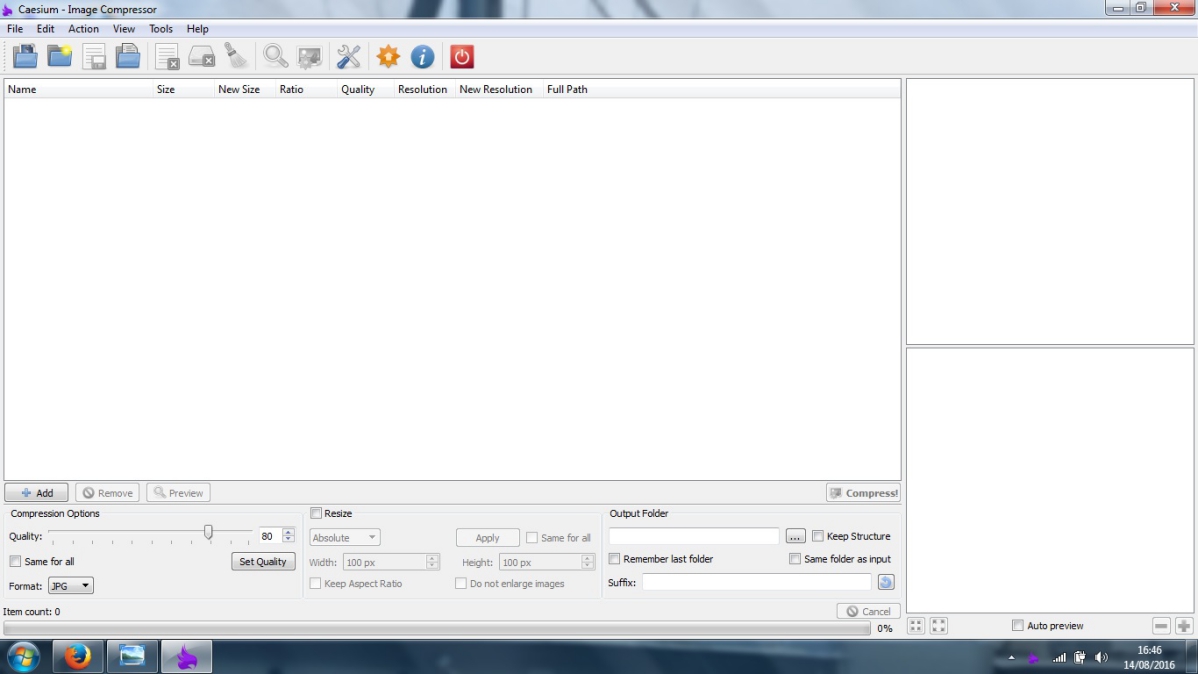Open the Format JPG dropdown
The height and width of the screenshot is (674, 1198).
click(70, 585)
